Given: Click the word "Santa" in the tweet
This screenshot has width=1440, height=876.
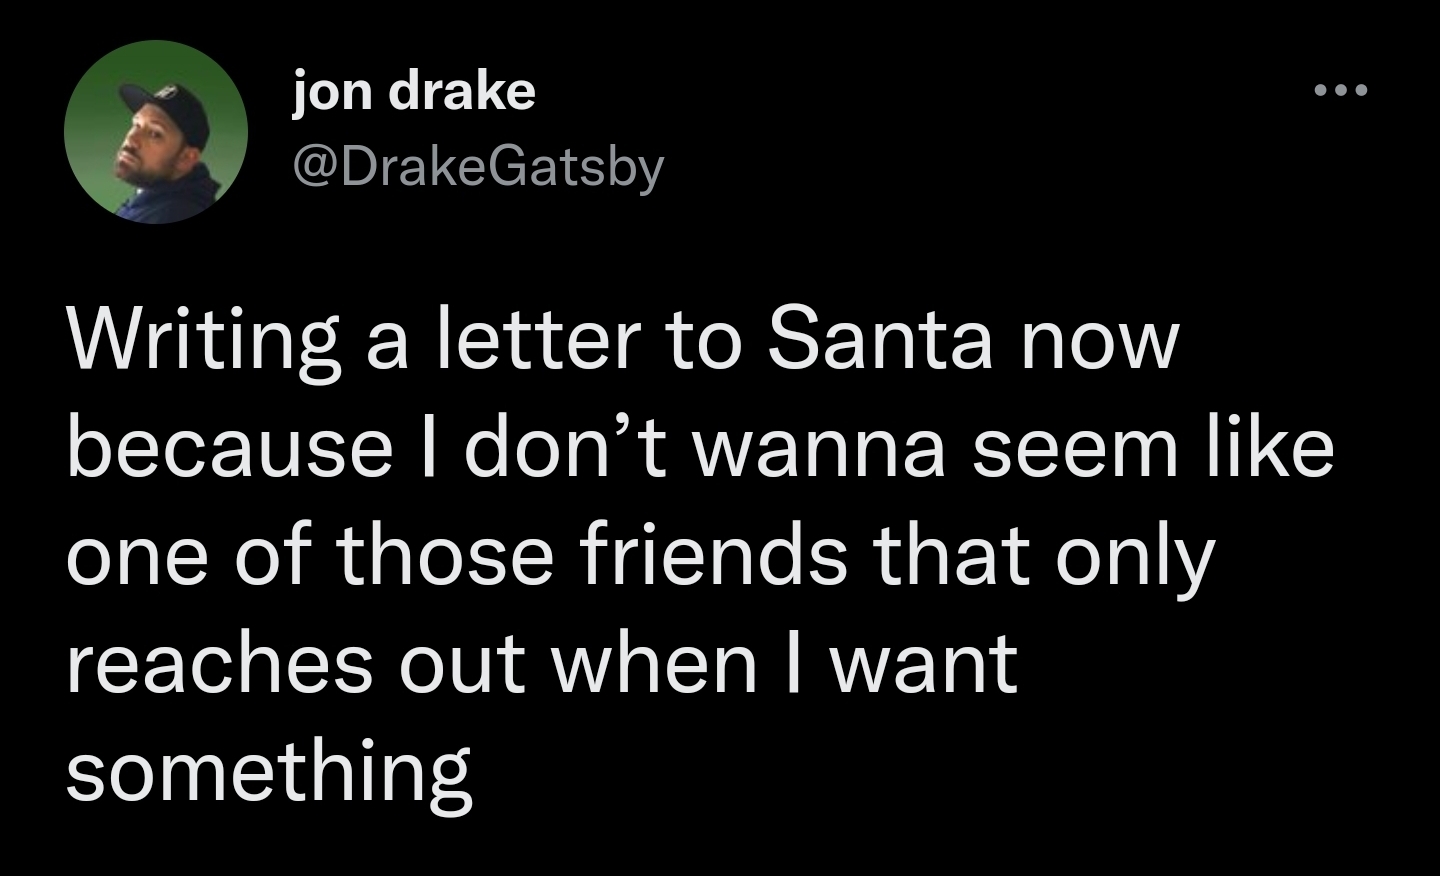Looking at the screenshot, I should point(879,341).
